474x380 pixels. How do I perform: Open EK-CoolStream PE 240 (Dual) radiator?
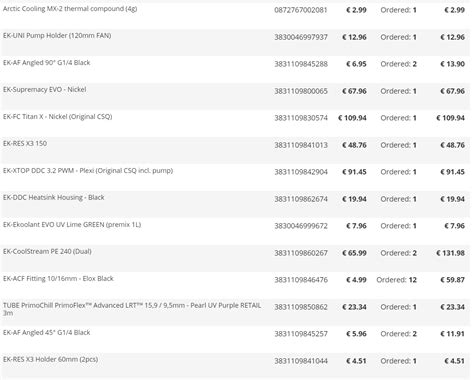click(47, 251)
